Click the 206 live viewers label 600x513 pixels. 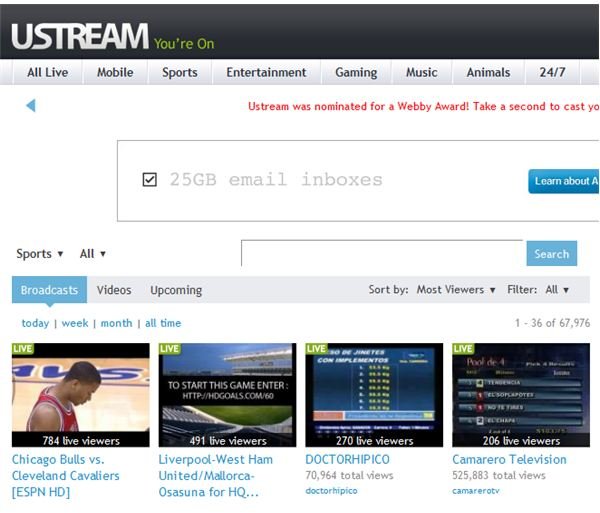521,441
